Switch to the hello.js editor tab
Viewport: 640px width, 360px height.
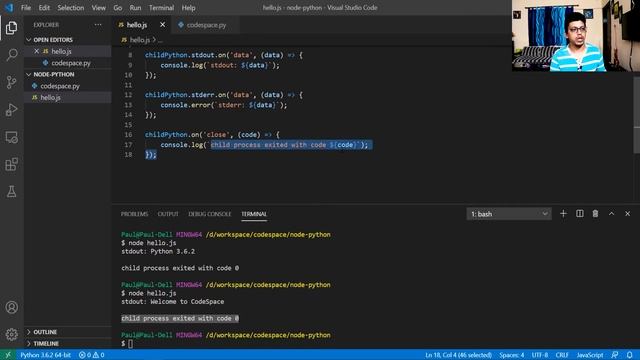point(137,25)
